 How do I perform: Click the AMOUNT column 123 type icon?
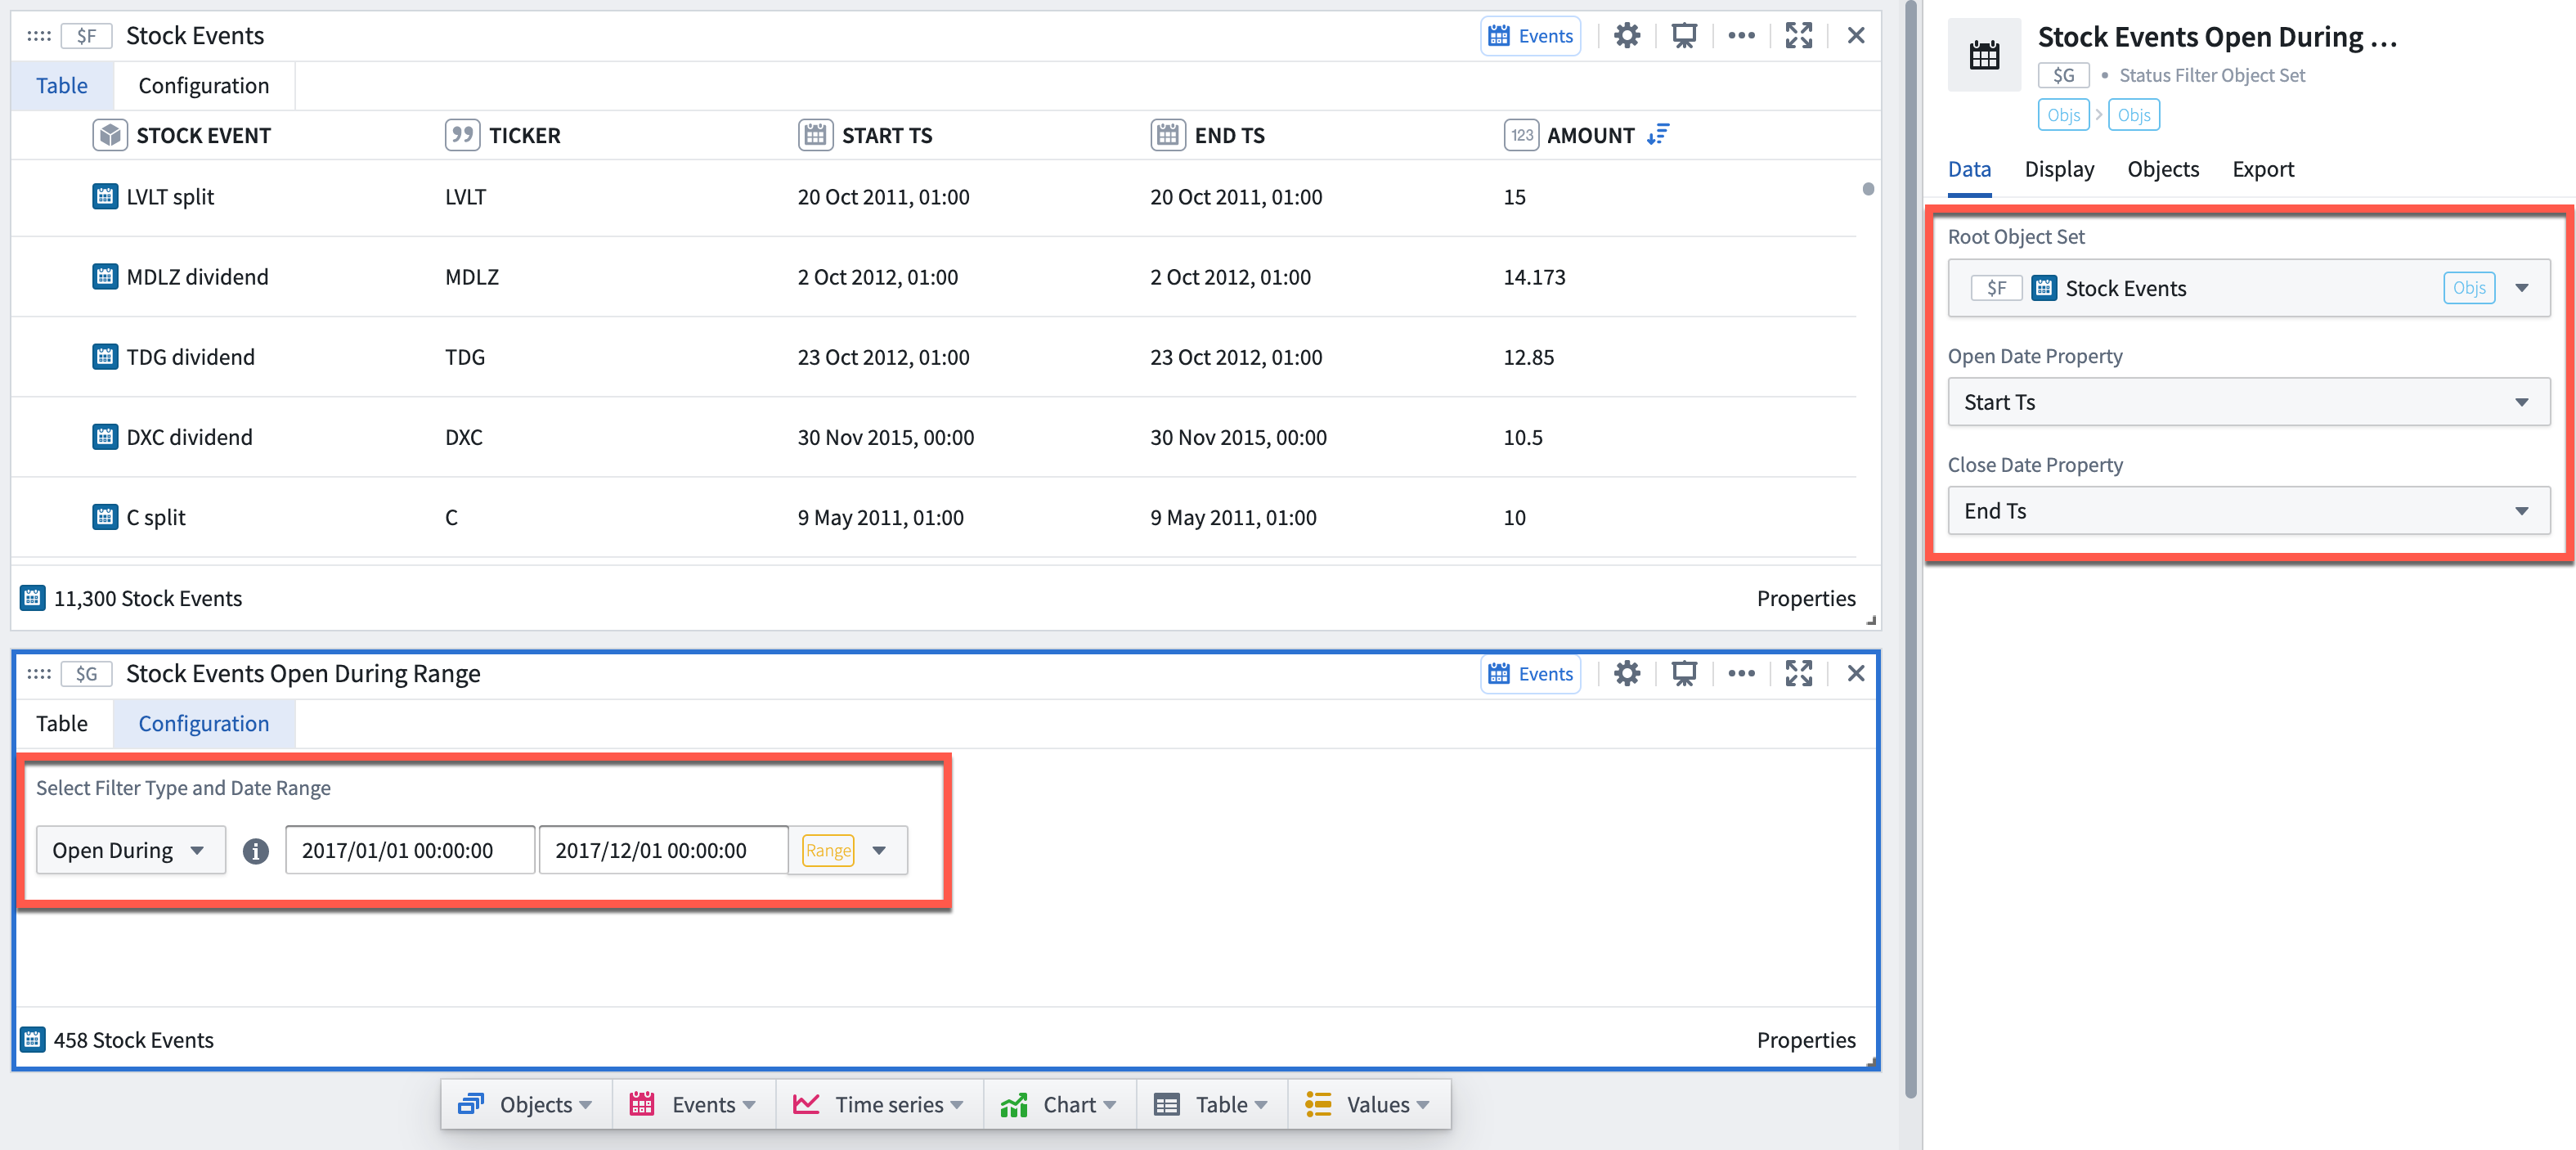coord(1521,135)
